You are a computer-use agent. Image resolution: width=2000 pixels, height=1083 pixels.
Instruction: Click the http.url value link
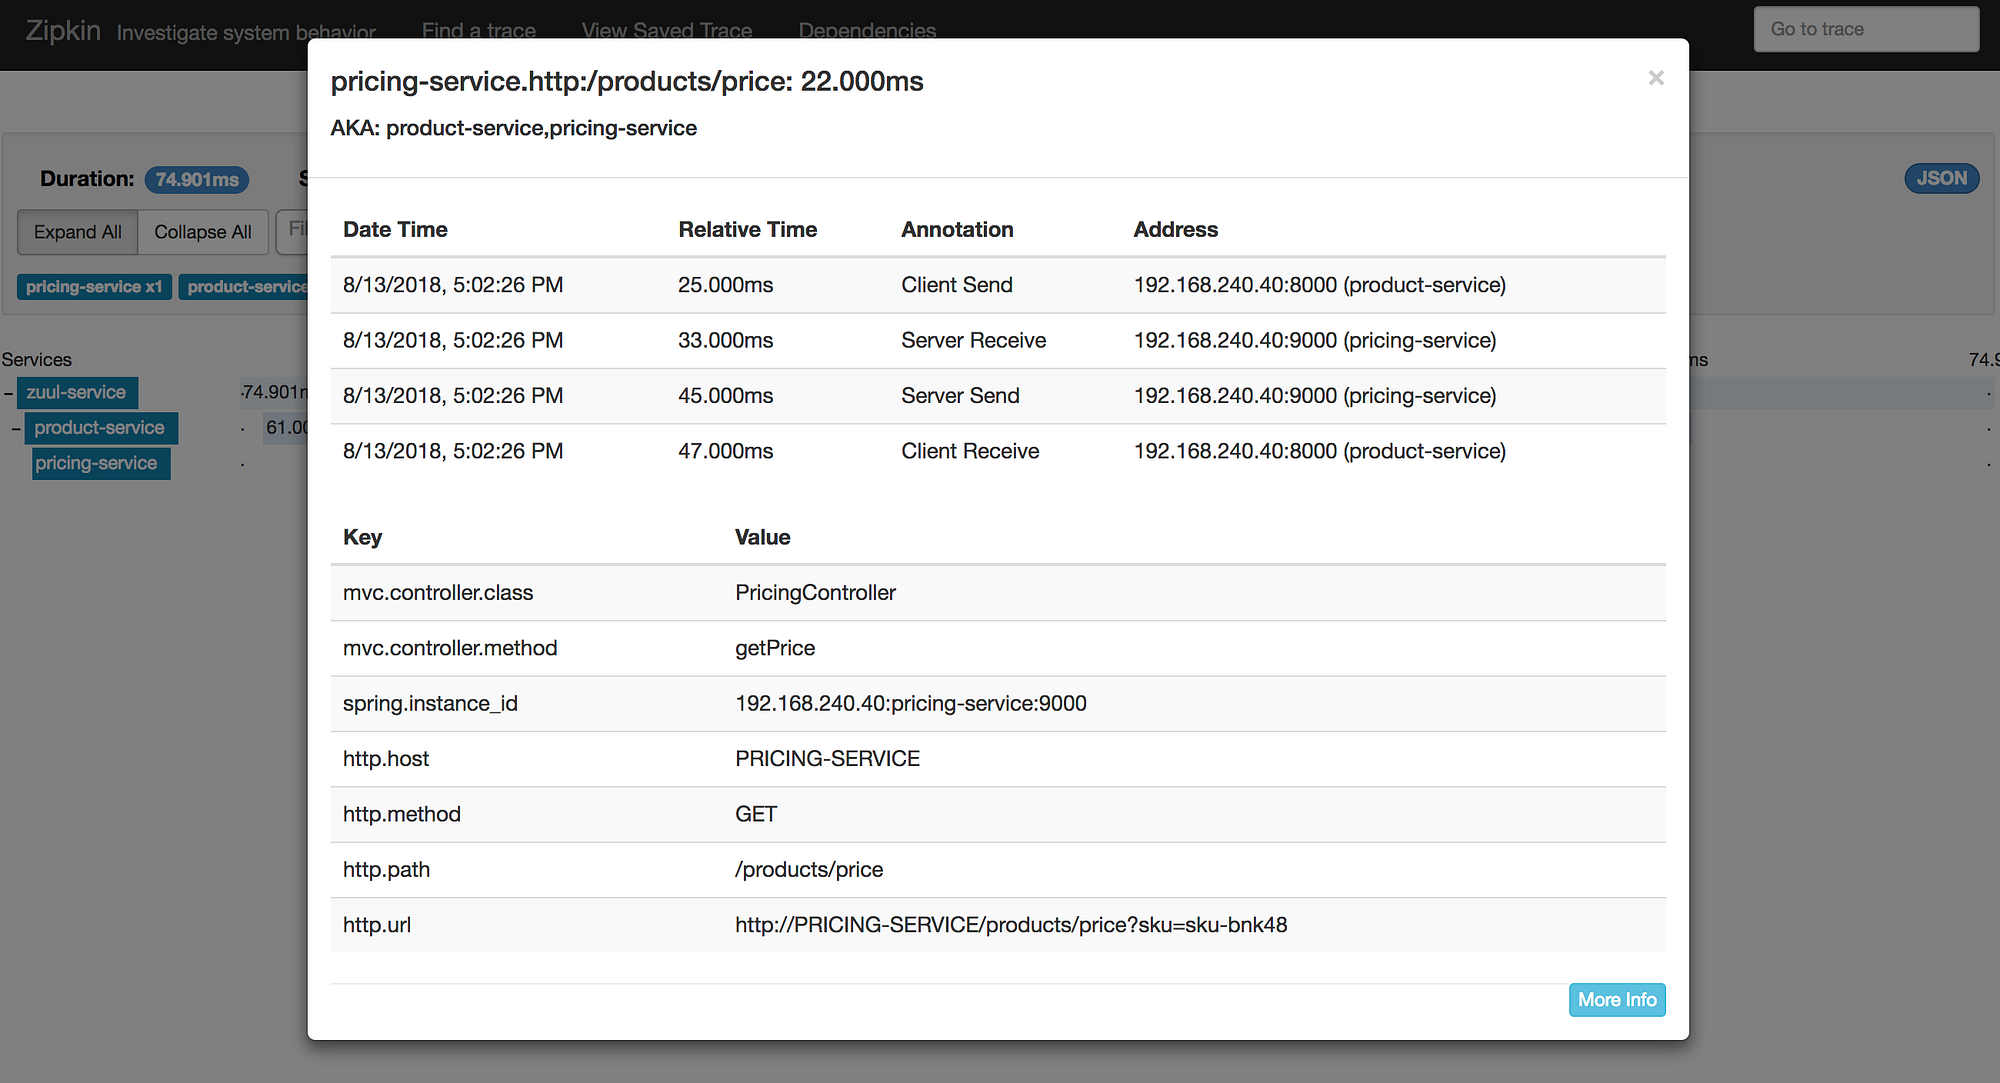[1011, 925]
